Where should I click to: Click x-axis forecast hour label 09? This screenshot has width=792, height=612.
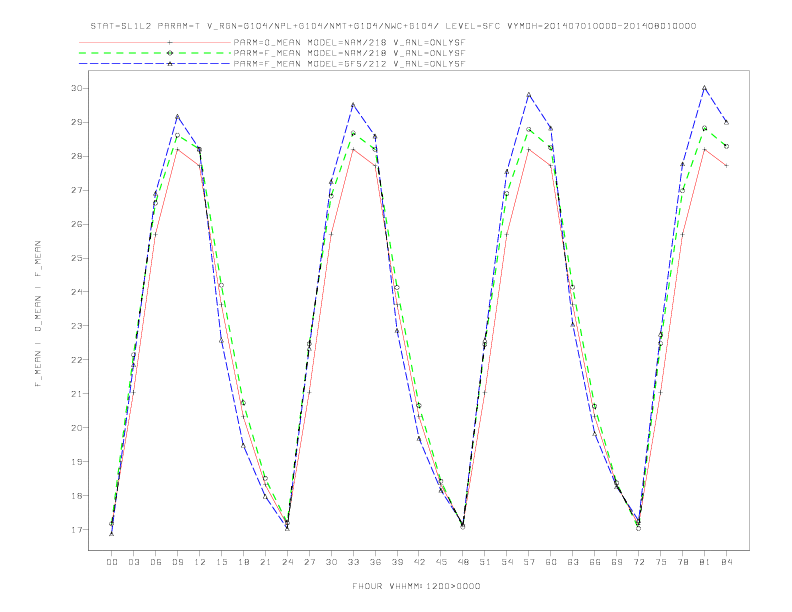pos(177,562)
